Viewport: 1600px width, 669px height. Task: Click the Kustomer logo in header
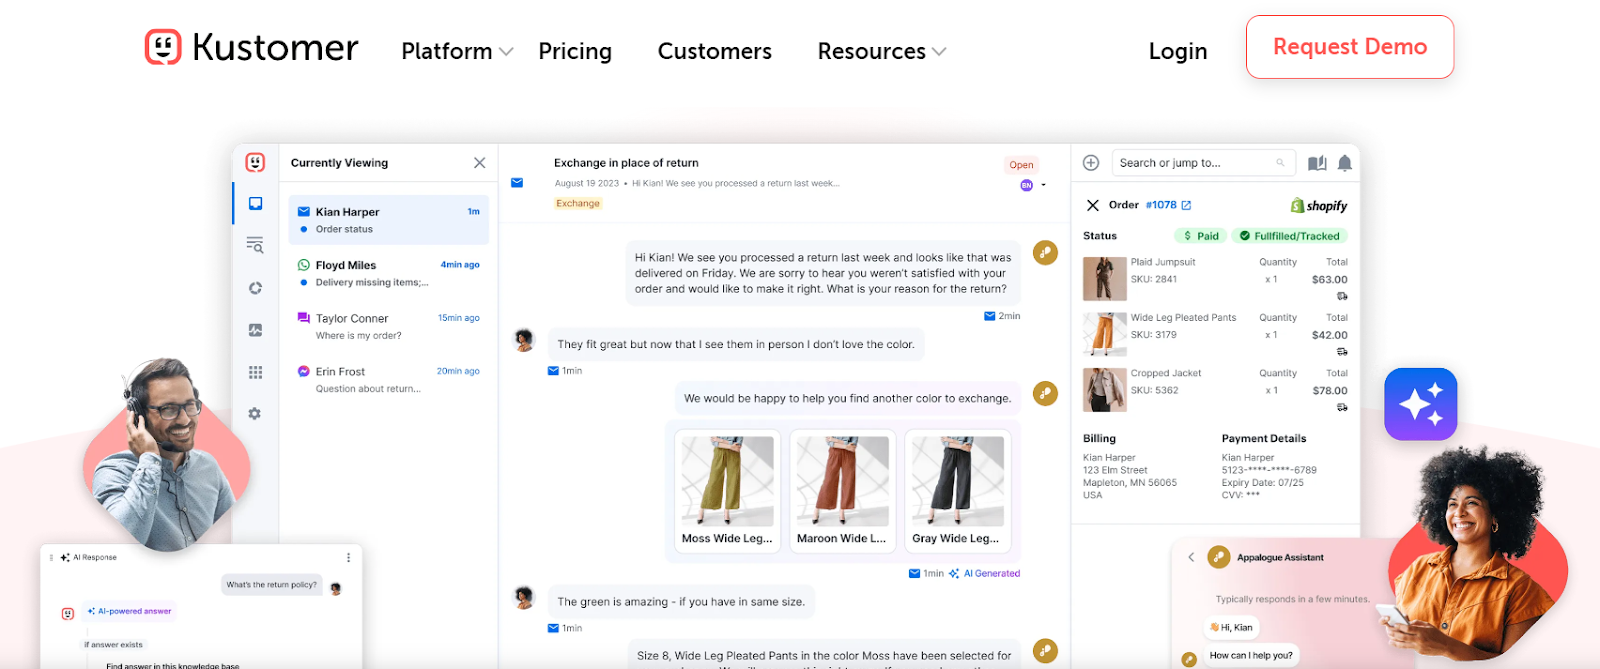pos(251,47)
